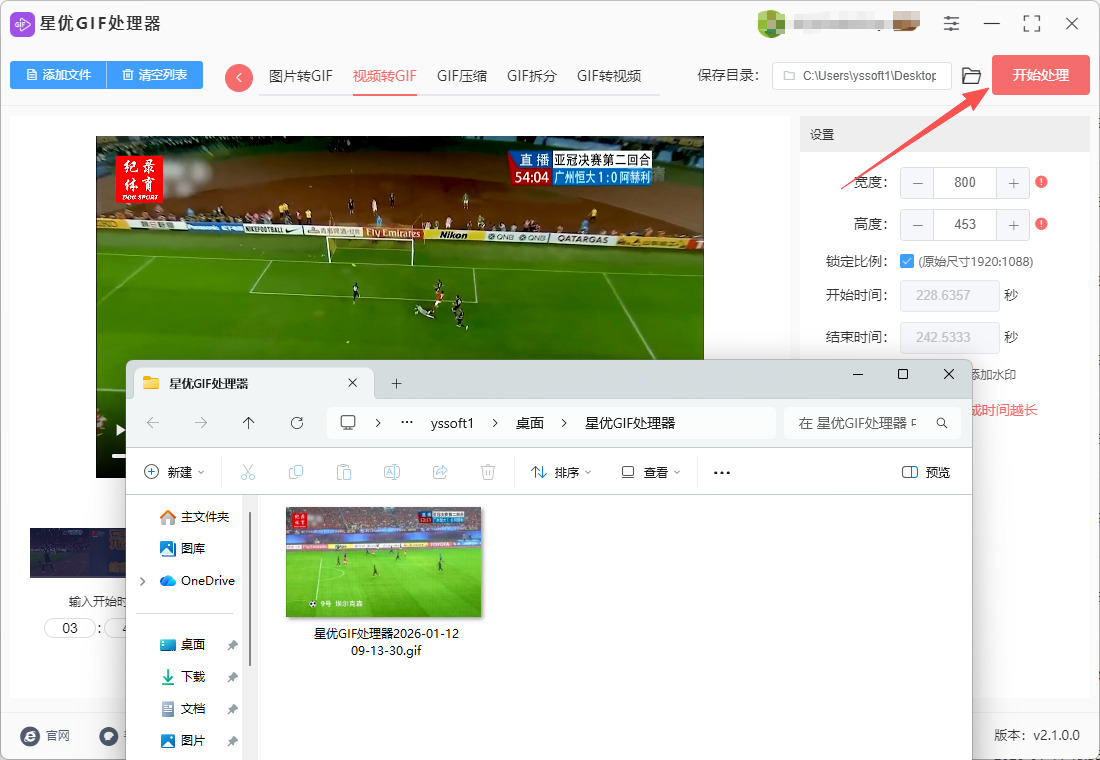1100x760 pixels.
Task: Switch to the 图片转GIF tab
Action: tap(300, 76)
